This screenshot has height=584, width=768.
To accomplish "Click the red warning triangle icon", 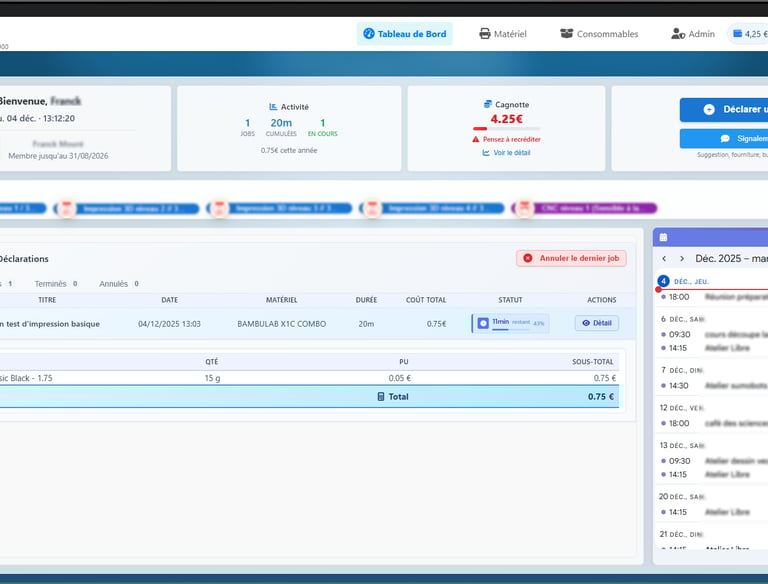I will 475,140.
